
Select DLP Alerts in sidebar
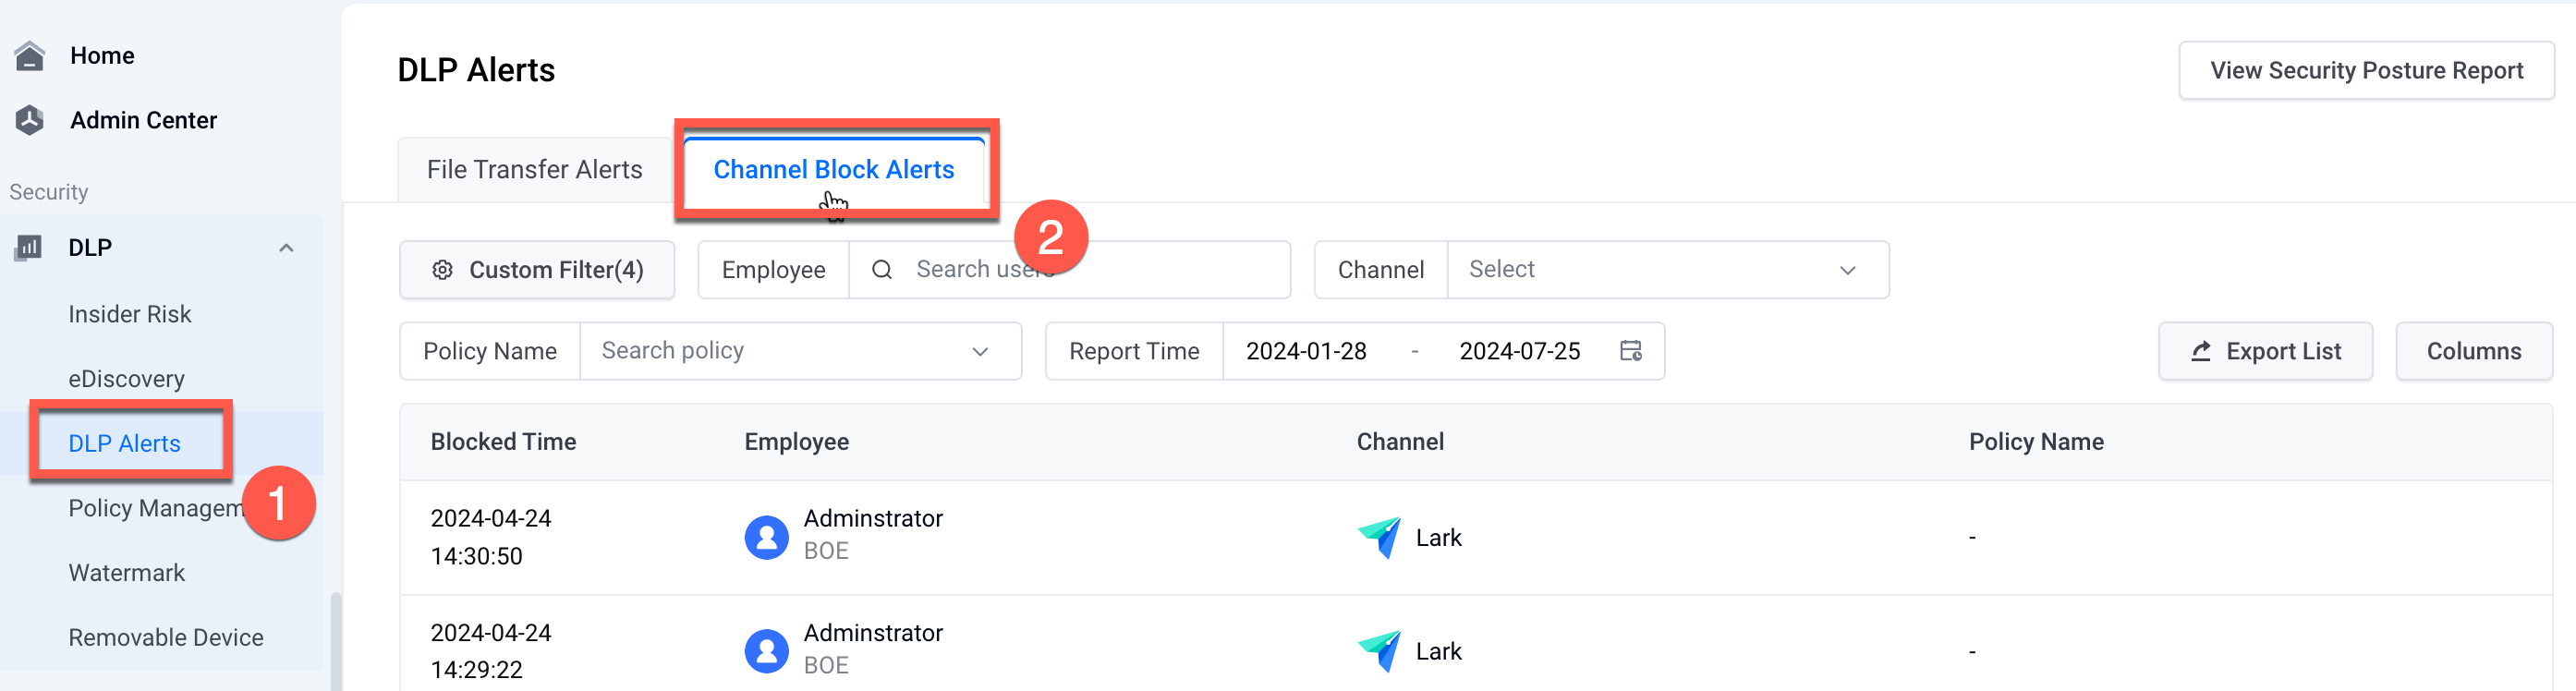pyautogui.click(x=125, y=444)
